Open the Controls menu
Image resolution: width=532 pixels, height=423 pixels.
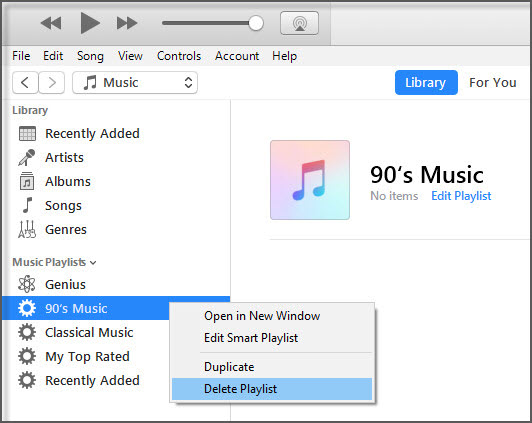point(179,56)
